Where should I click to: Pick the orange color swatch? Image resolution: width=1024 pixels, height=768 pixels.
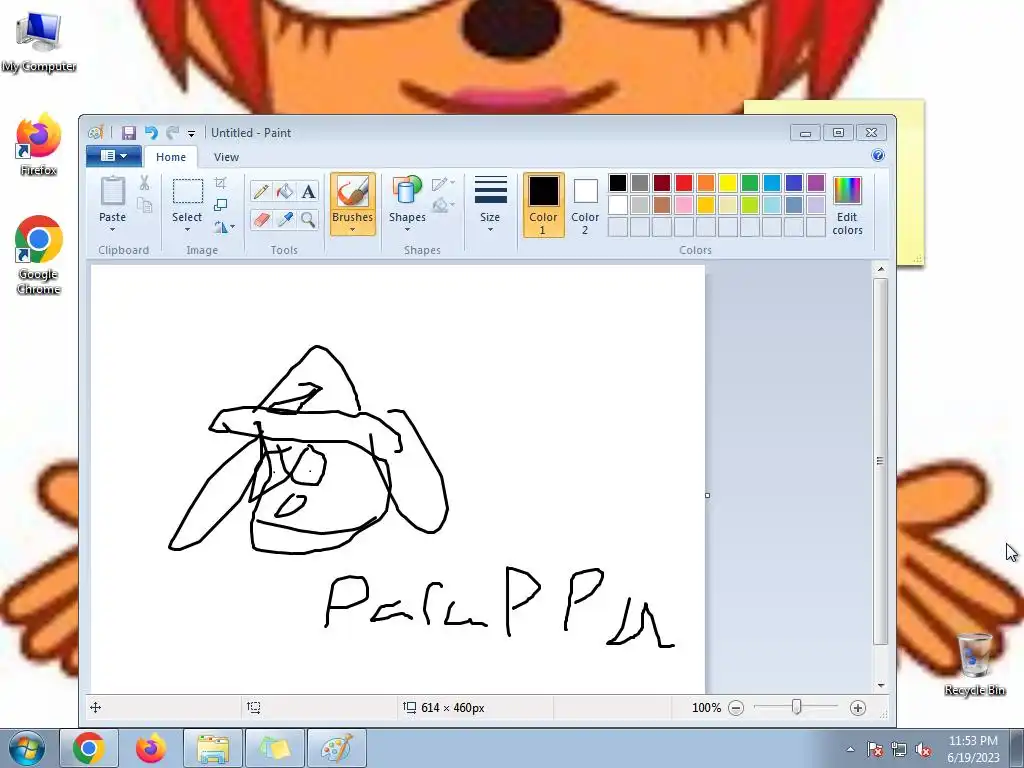tap(706, 183)
